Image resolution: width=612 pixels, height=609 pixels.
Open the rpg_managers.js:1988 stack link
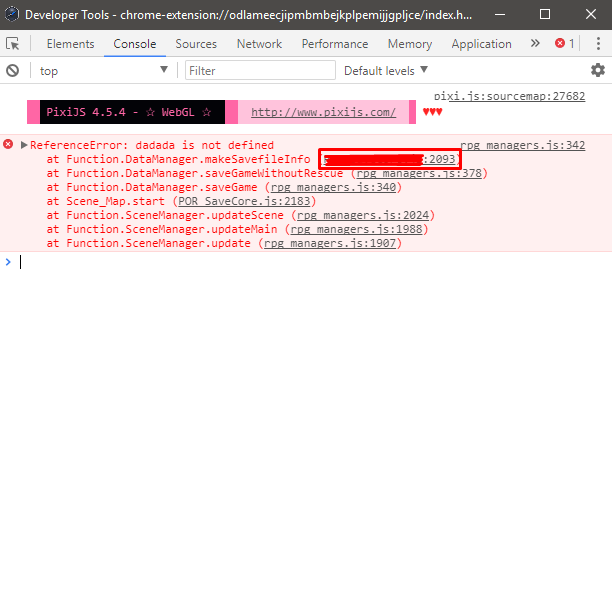tap(356, 230)
